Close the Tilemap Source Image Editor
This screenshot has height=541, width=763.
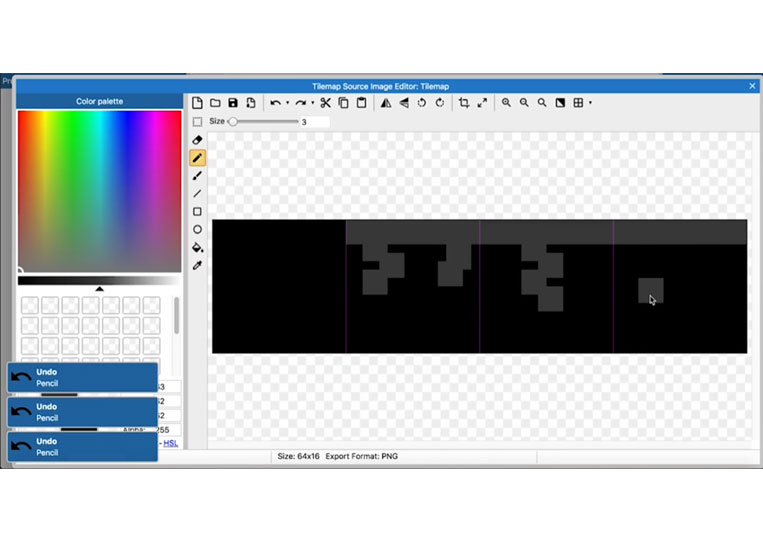click(x=752, y=86)
